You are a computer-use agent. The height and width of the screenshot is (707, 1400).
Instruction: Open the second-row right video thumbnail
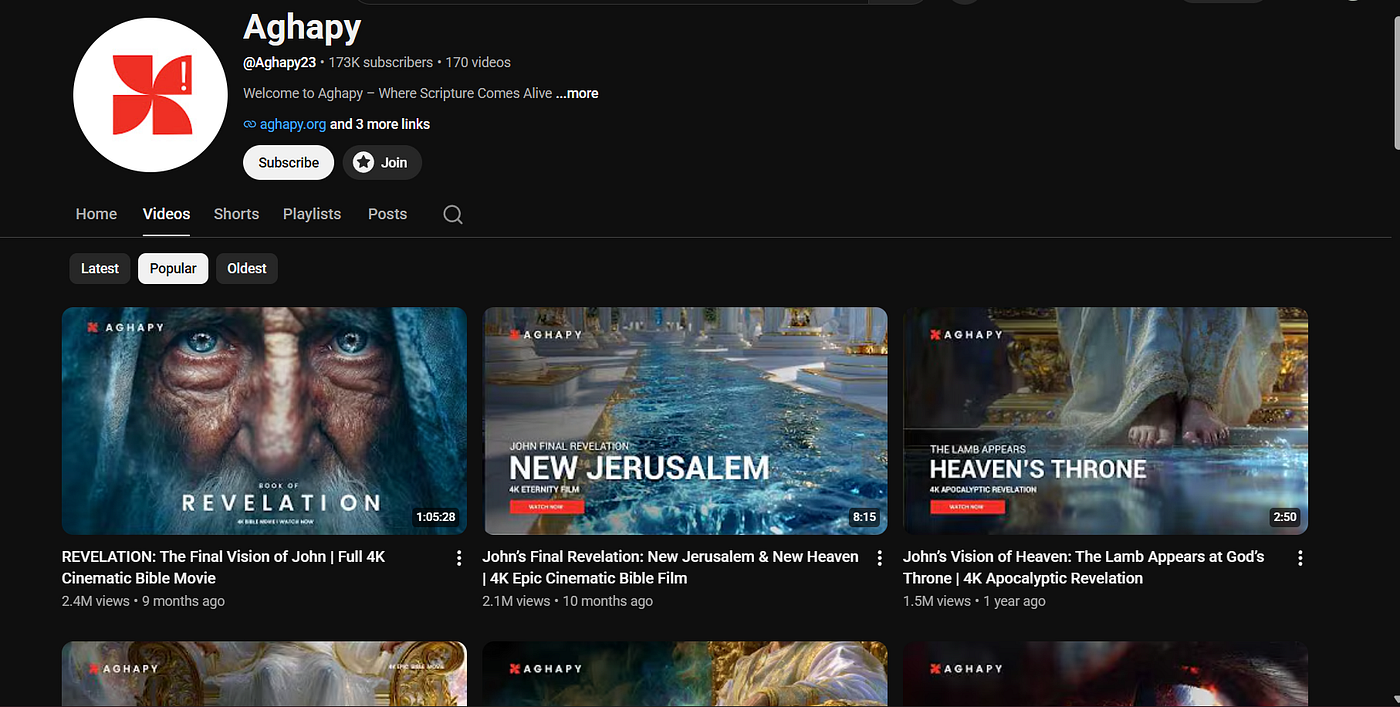pos(1105,674)
